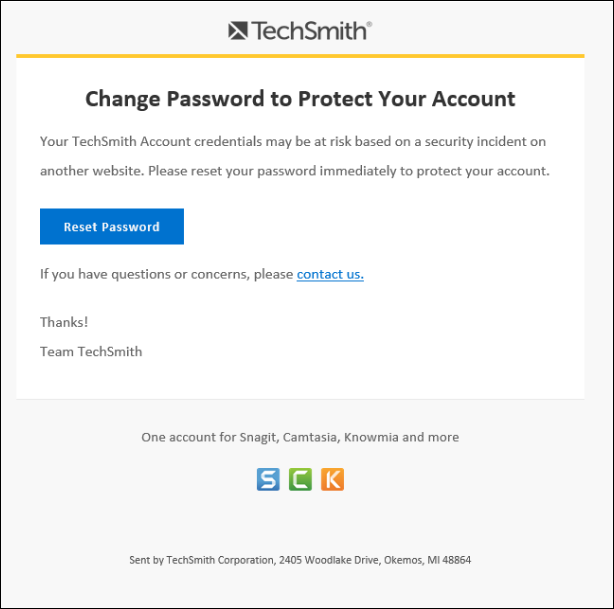This screenshot has height=609, width=614.
Task: Click the TechSmith logo mark symbol
Action: tap(238, 31)
